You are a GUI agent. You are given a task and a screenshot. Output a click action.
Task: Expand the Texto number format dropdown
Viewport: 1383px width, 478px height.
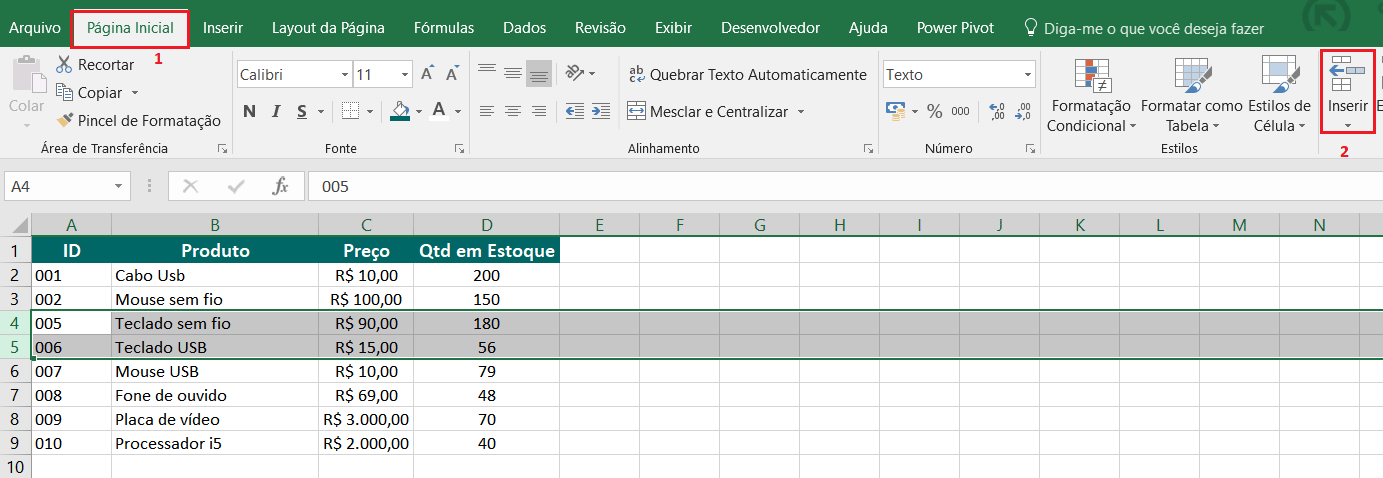(x=1028, y=75)
